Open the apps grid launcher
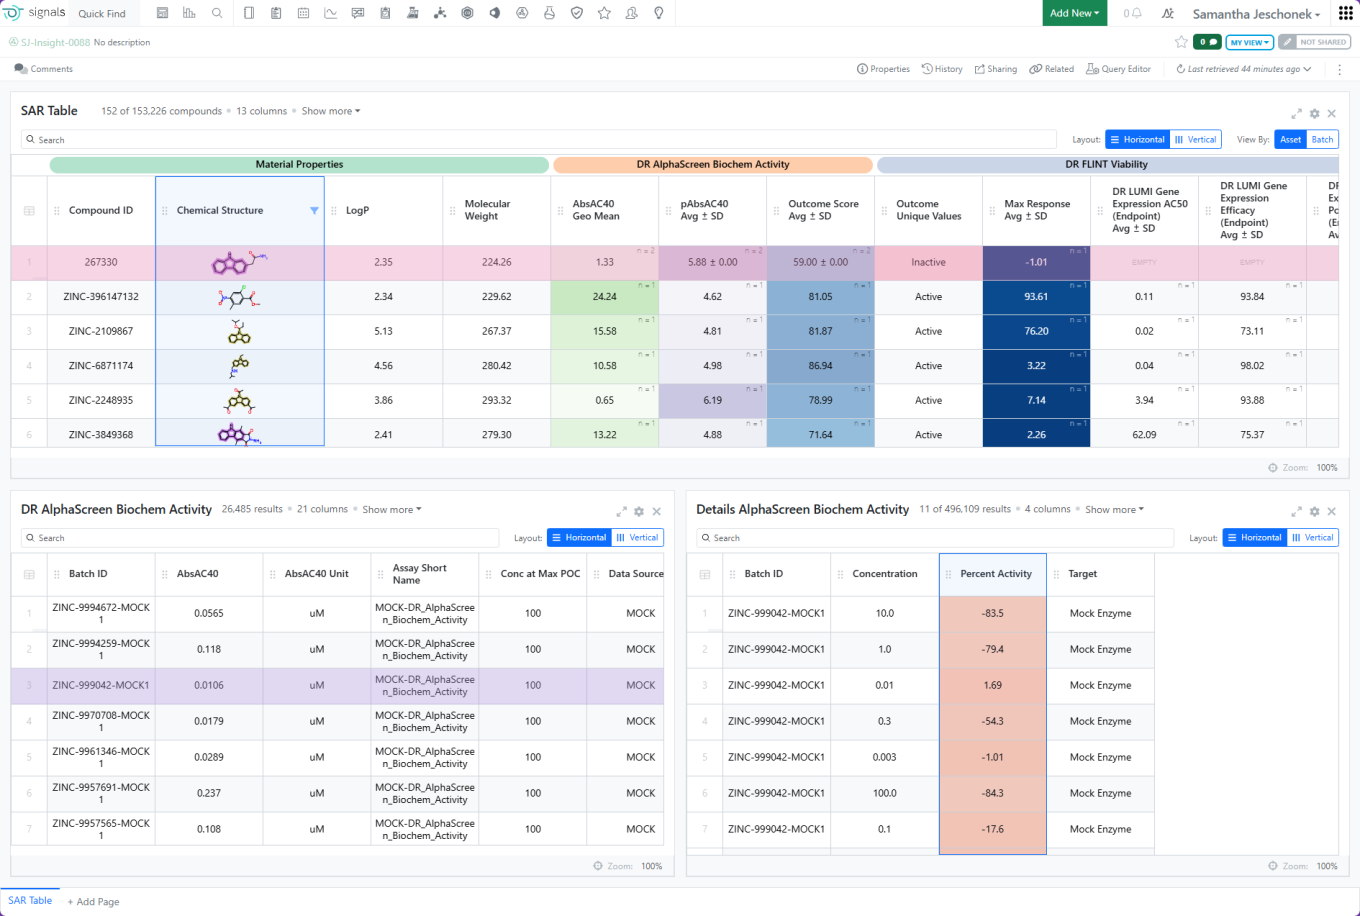 pyautogui.click(x=1345, y=13)
